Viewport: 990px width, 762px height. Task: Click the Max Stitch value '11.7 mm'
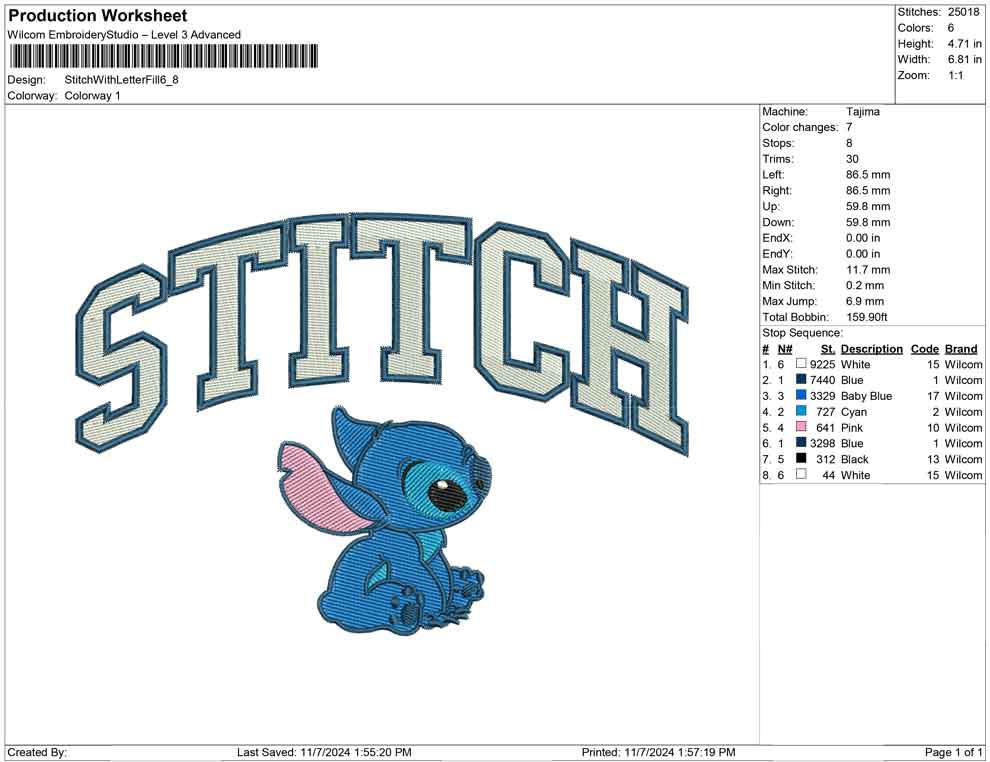coord(868,270)
